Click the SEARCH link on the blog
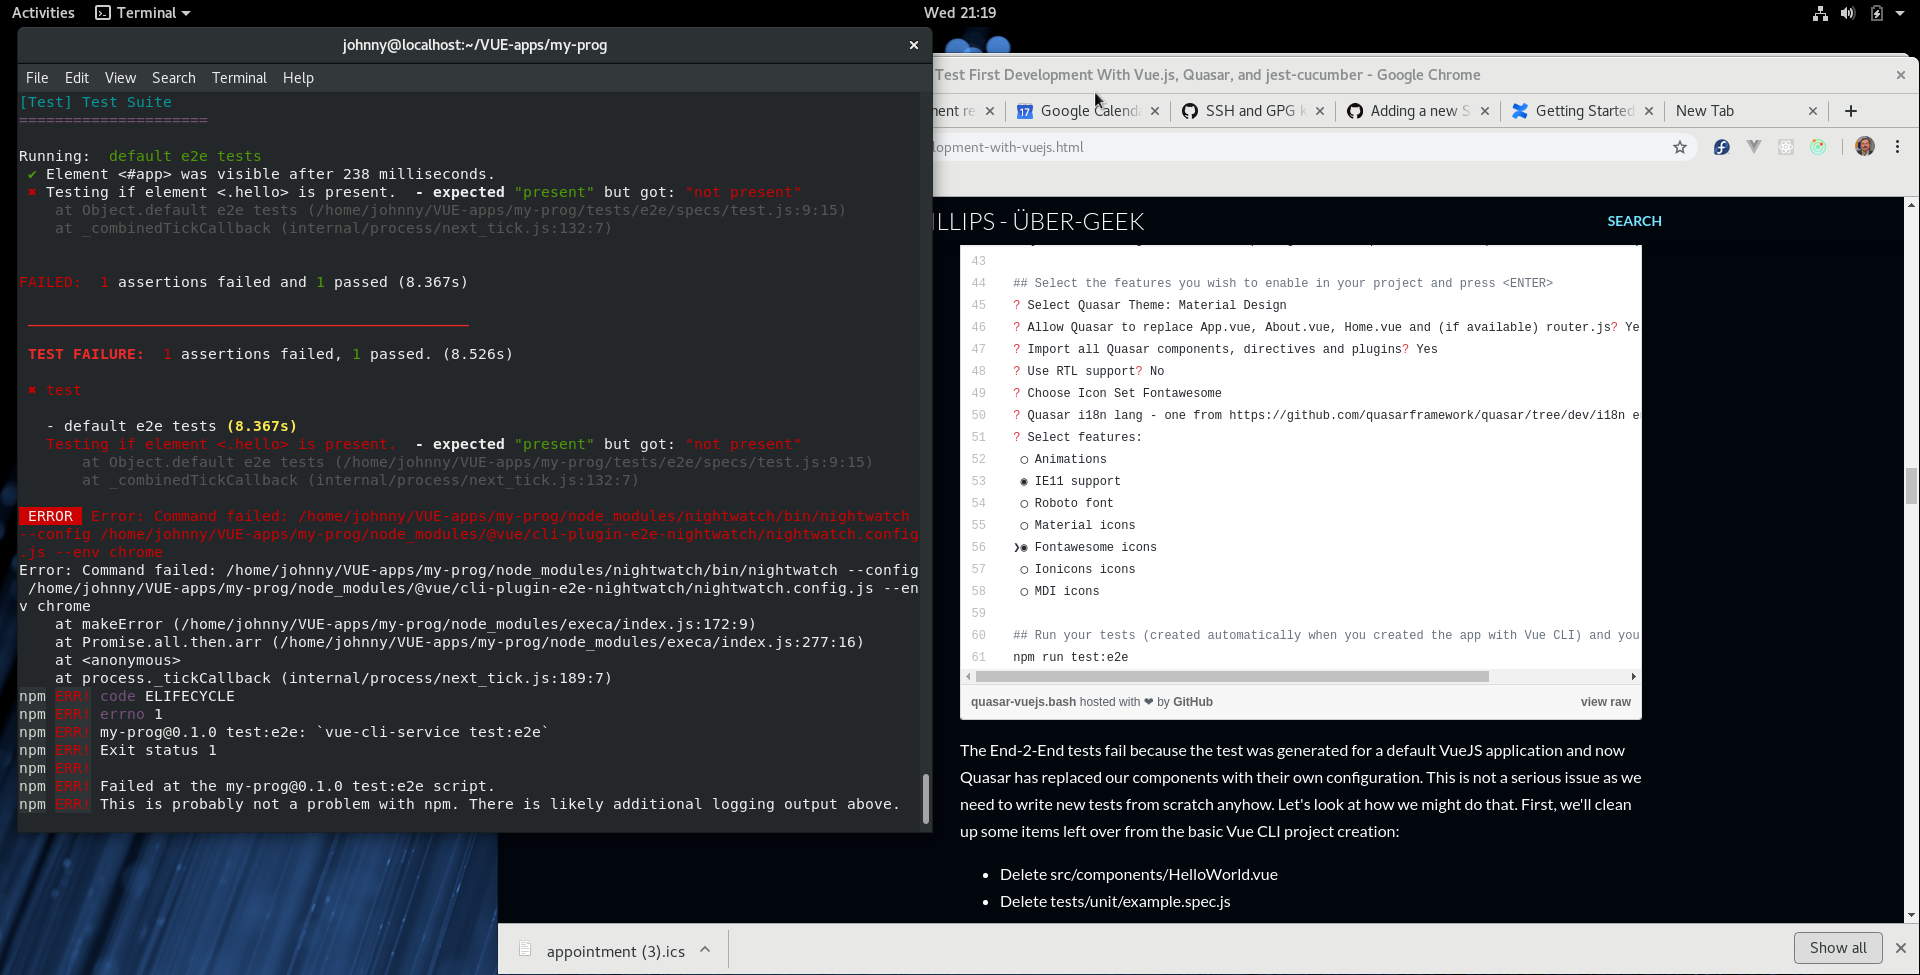This screenshot has width=1920, height=975. point(1634,221)
